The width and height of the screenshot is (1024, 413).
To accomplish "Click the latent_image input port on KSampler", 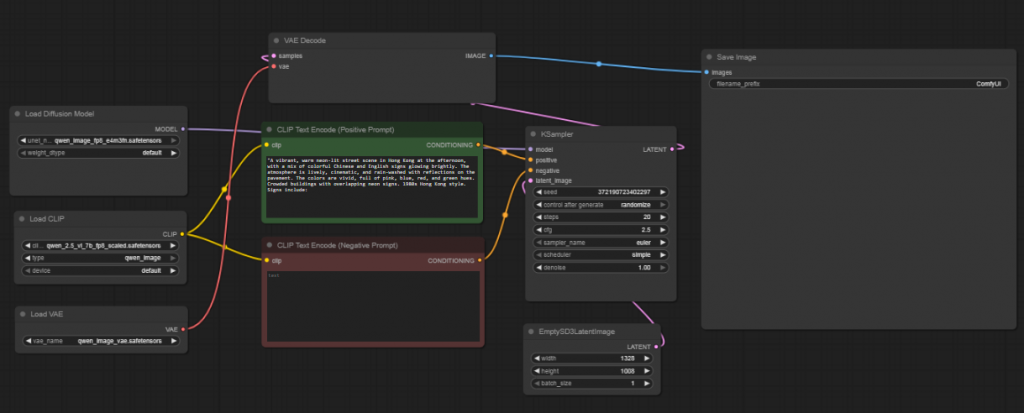I will click(x=530, y=181).
